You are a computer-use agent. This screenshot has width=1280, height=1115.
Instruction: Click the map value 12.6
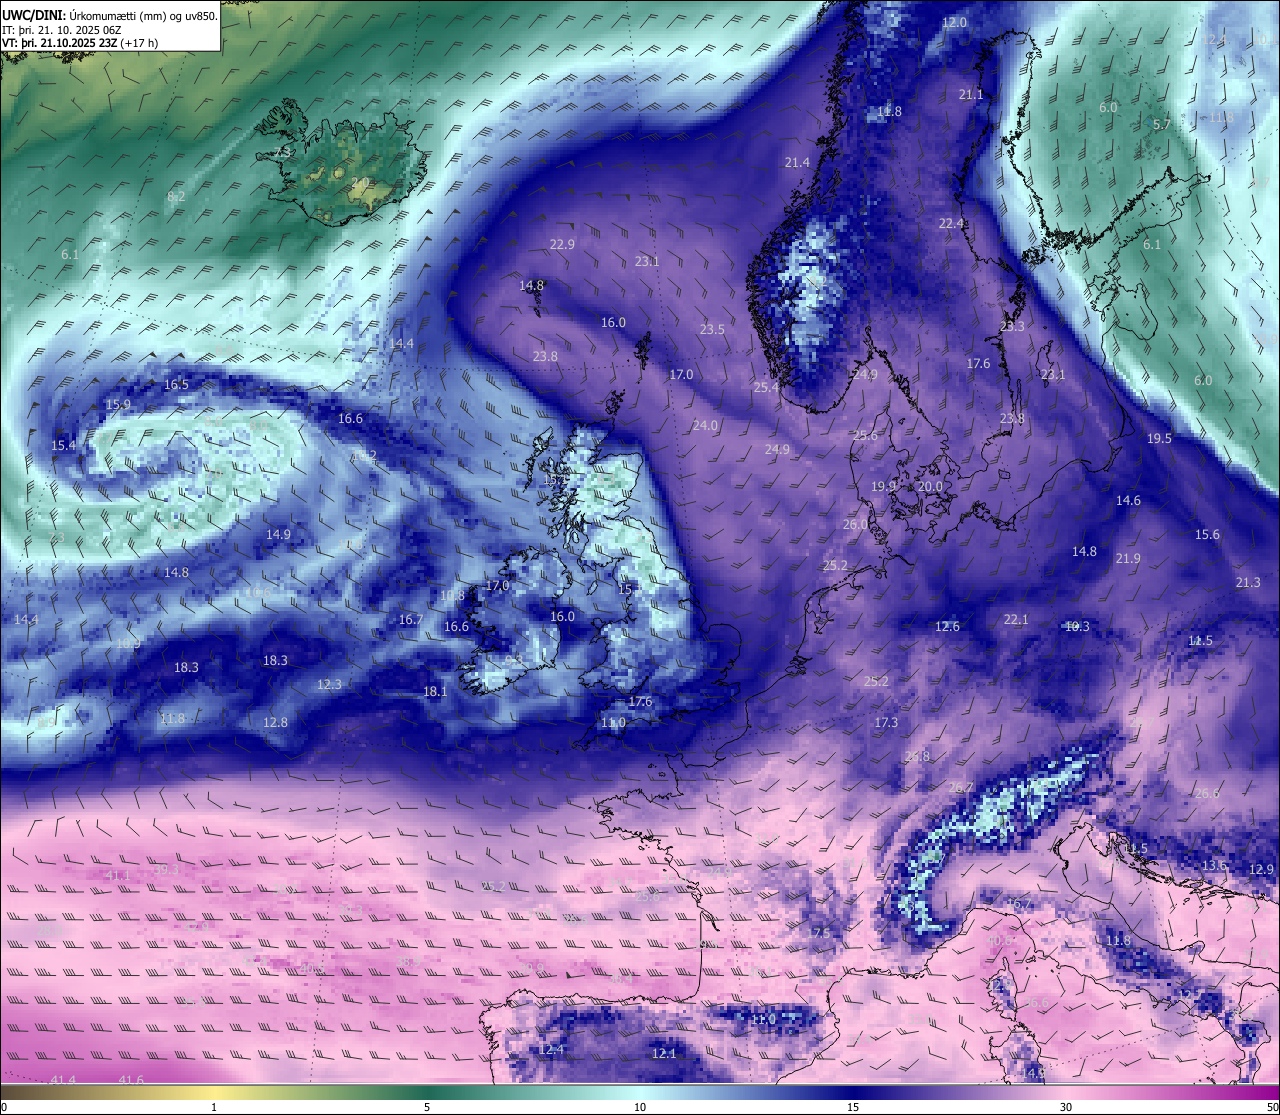pos(947,627)
